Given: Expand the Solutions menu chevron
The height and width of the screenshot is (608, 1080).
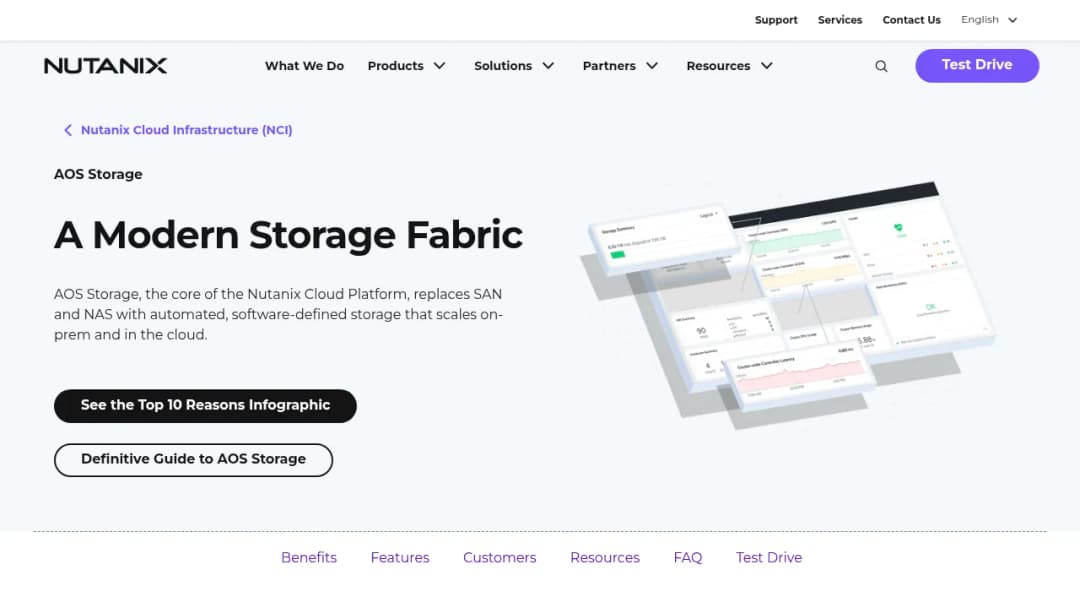Looking at the screenshot, I should [548, 66].
